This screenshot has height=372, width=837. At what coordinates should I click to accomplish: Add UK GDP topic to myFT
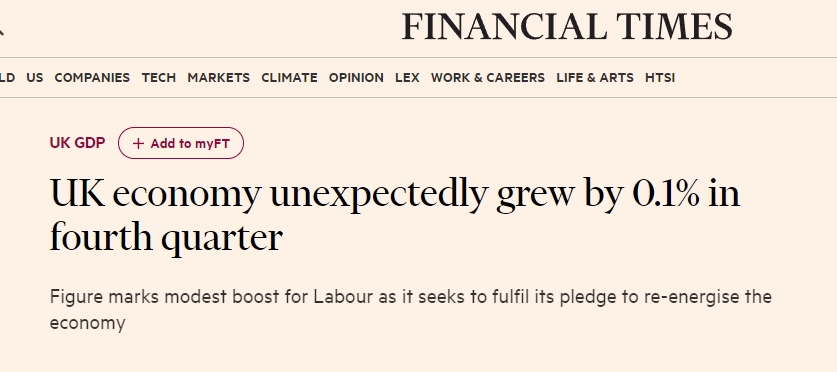181,143
